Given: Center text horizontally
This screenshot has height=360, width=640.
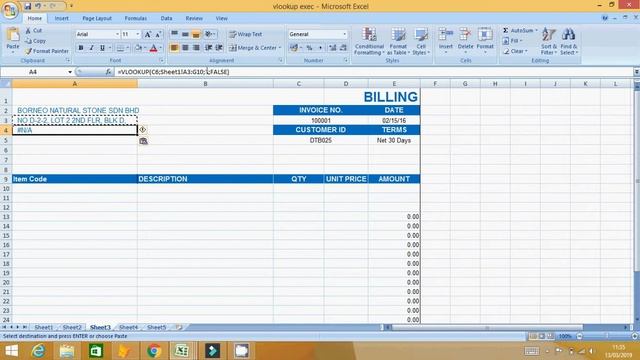Looking at the screenshot, I should [185, 48].
